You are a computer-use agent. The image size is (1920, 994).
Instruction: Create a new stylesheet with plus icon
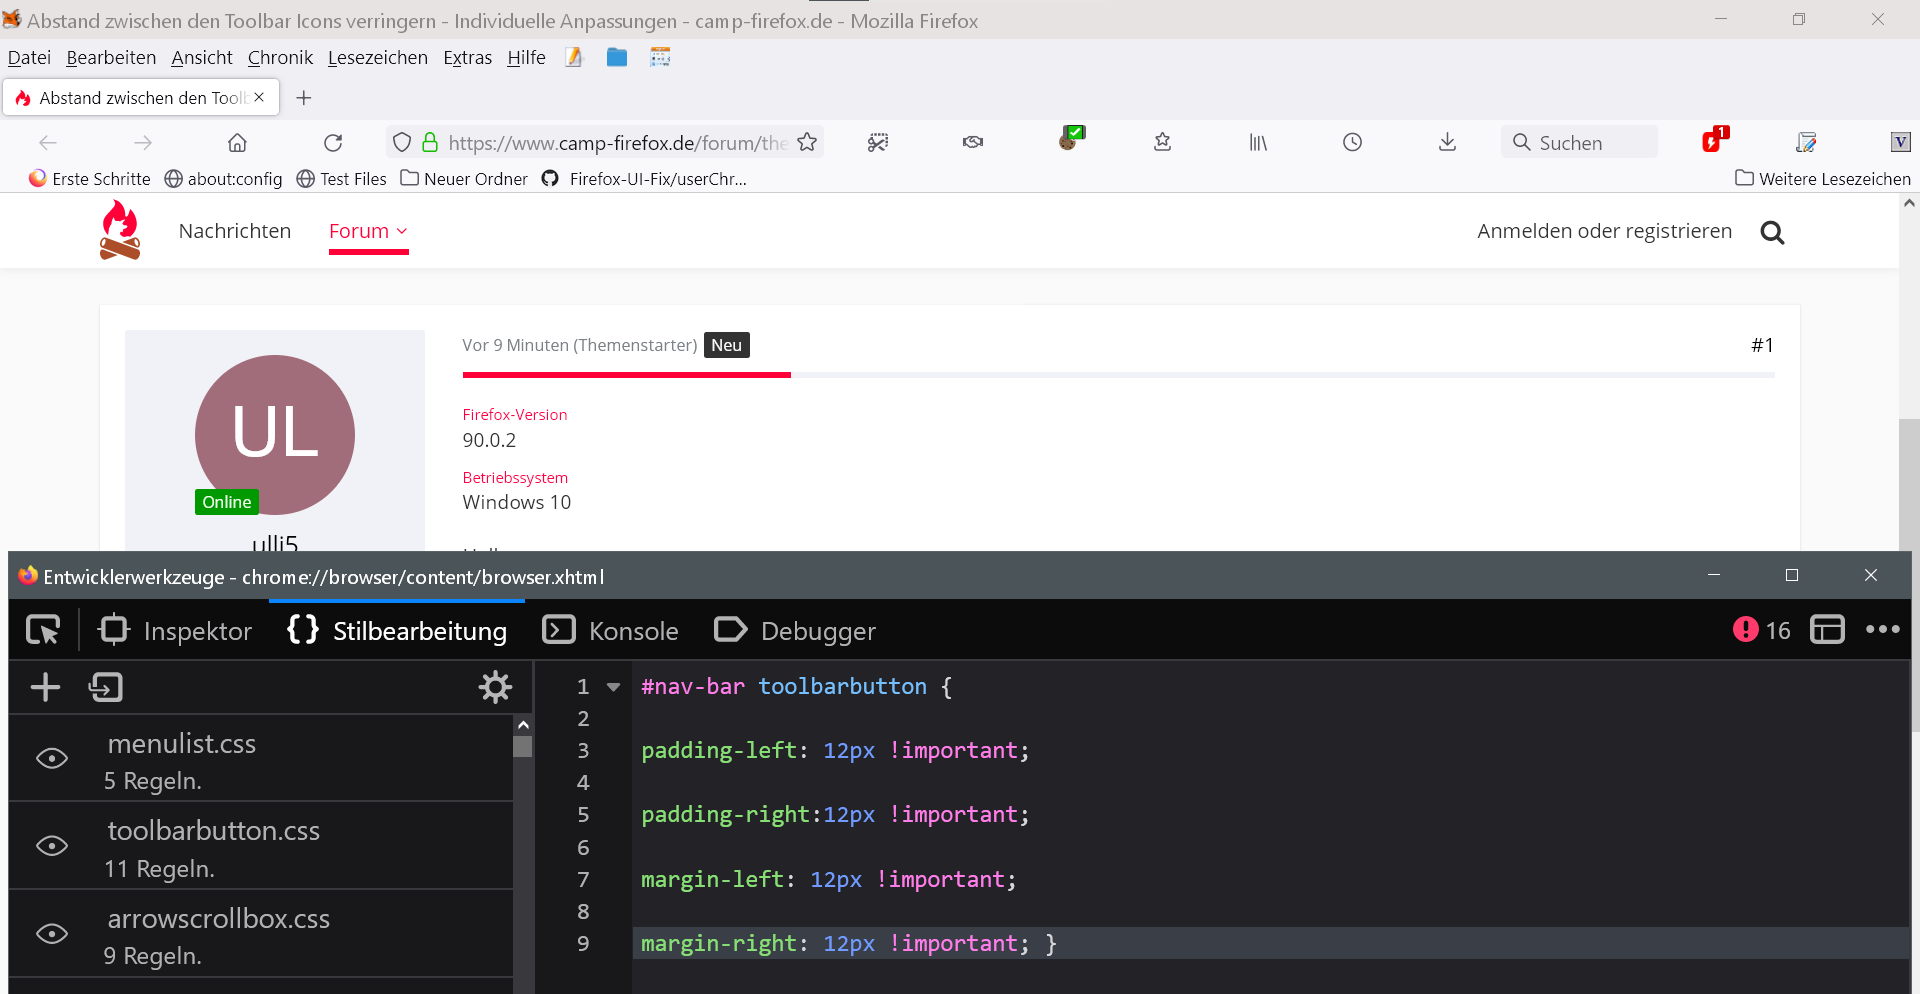pos(46,687)
